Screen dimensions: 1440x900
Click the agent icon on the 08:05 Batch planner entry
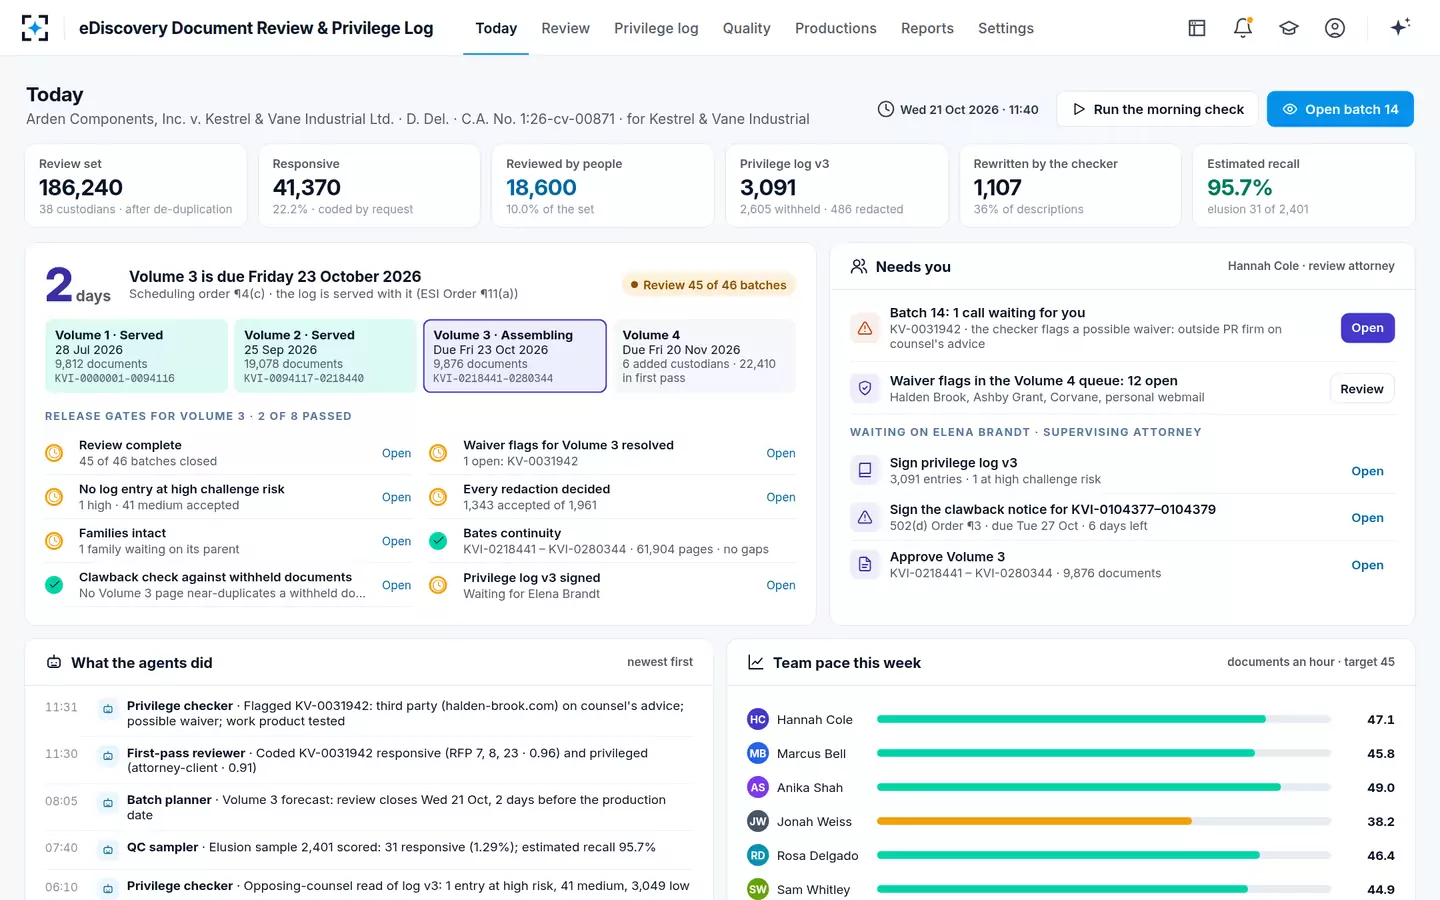(x=107, y=803)
